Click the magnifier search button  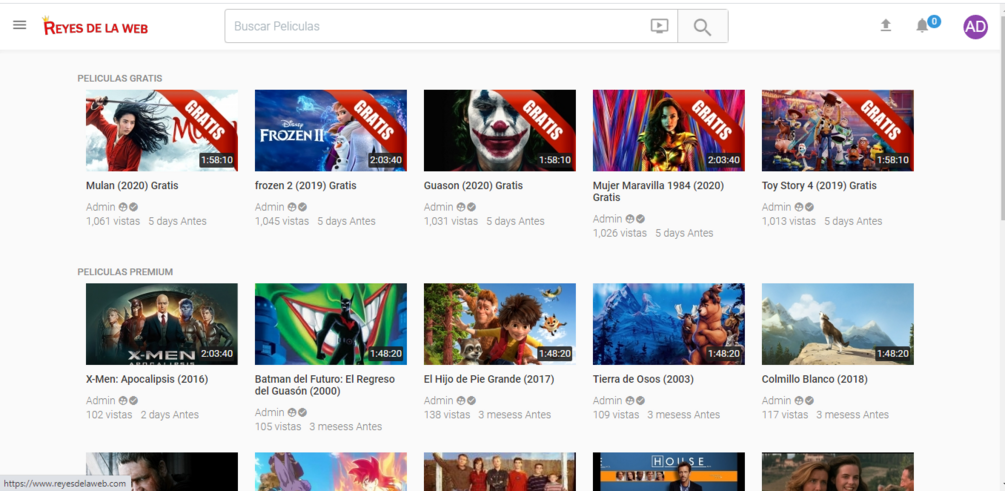click(702, 26)
